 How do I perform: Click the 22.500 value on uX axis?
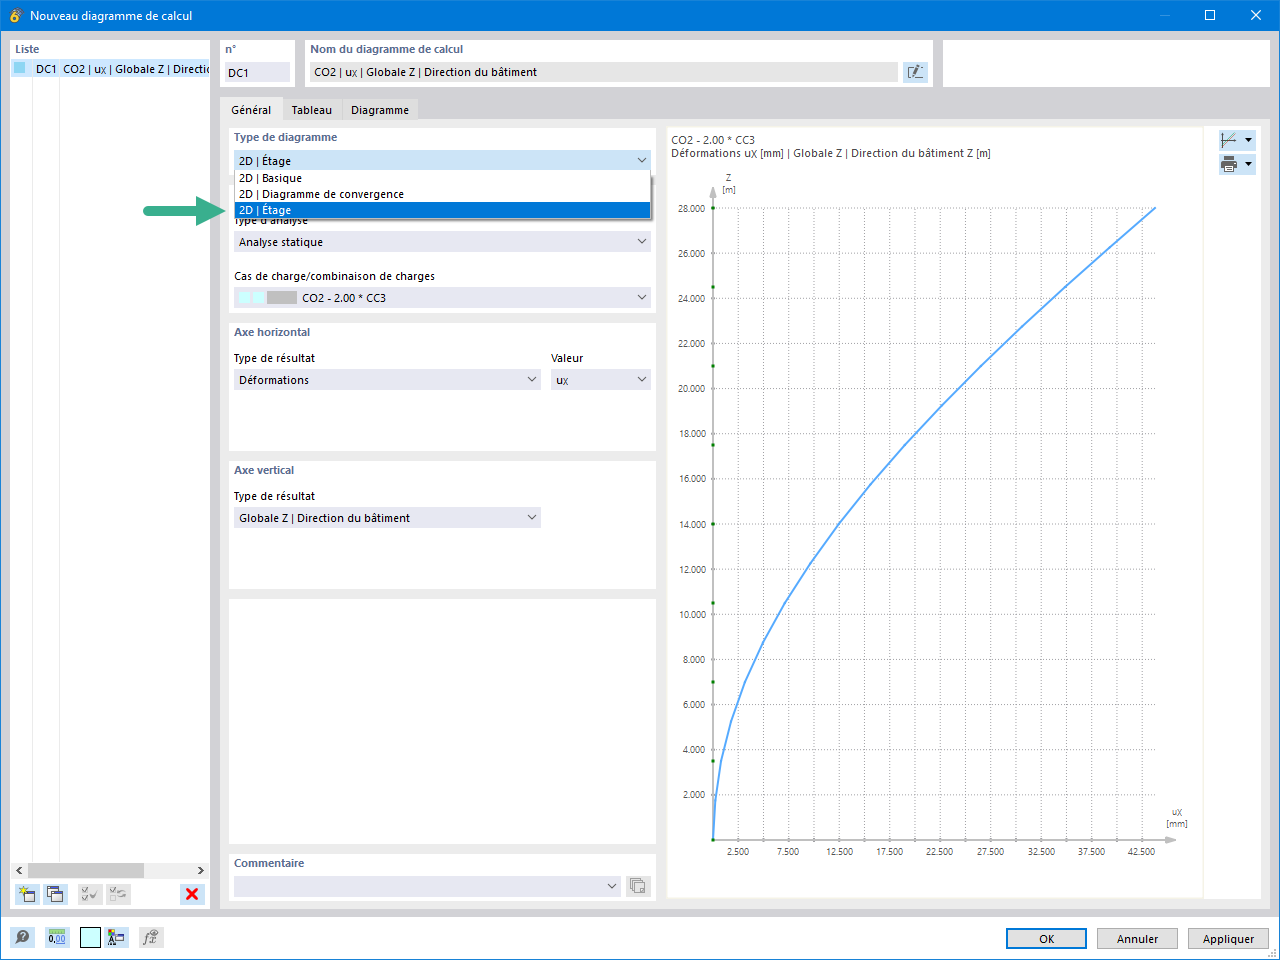(939, 852)
